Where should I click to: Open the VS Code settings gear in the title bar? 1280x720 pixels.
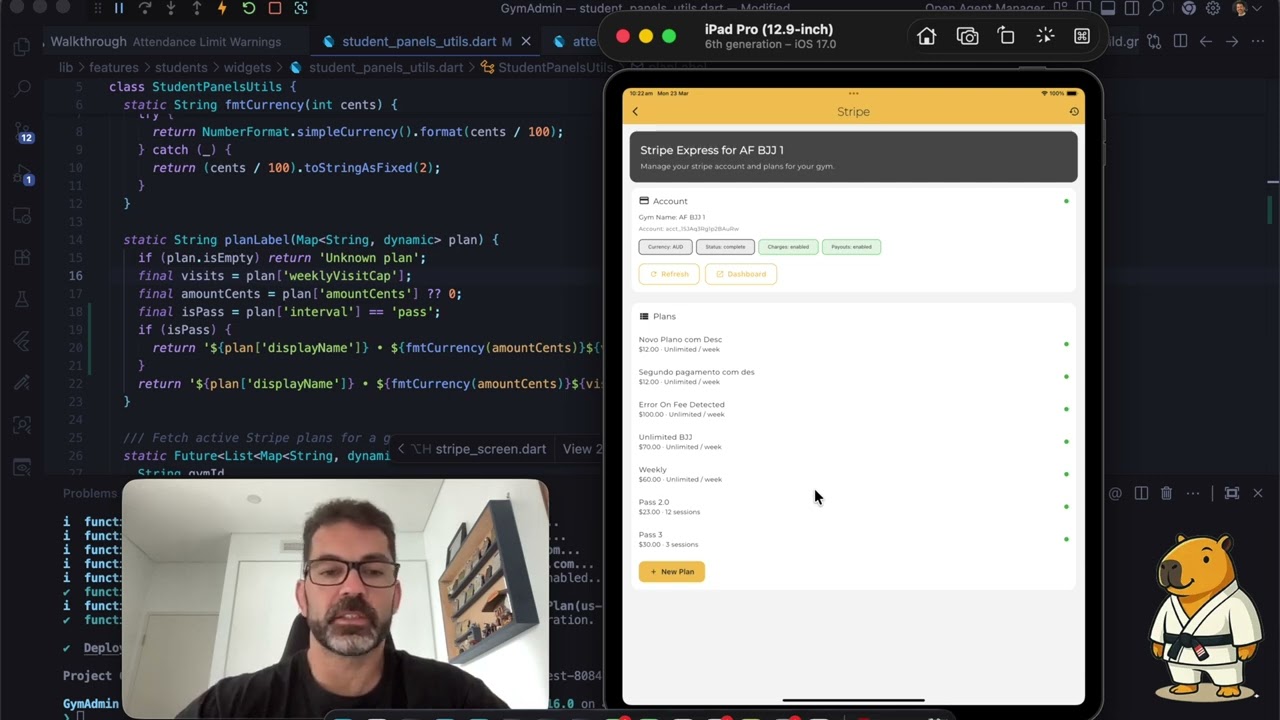coord(1213,8)
